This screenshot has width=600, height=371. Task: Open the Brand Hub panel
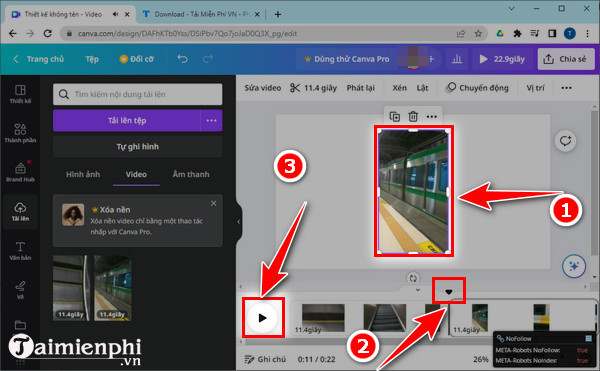coord(20,172)
